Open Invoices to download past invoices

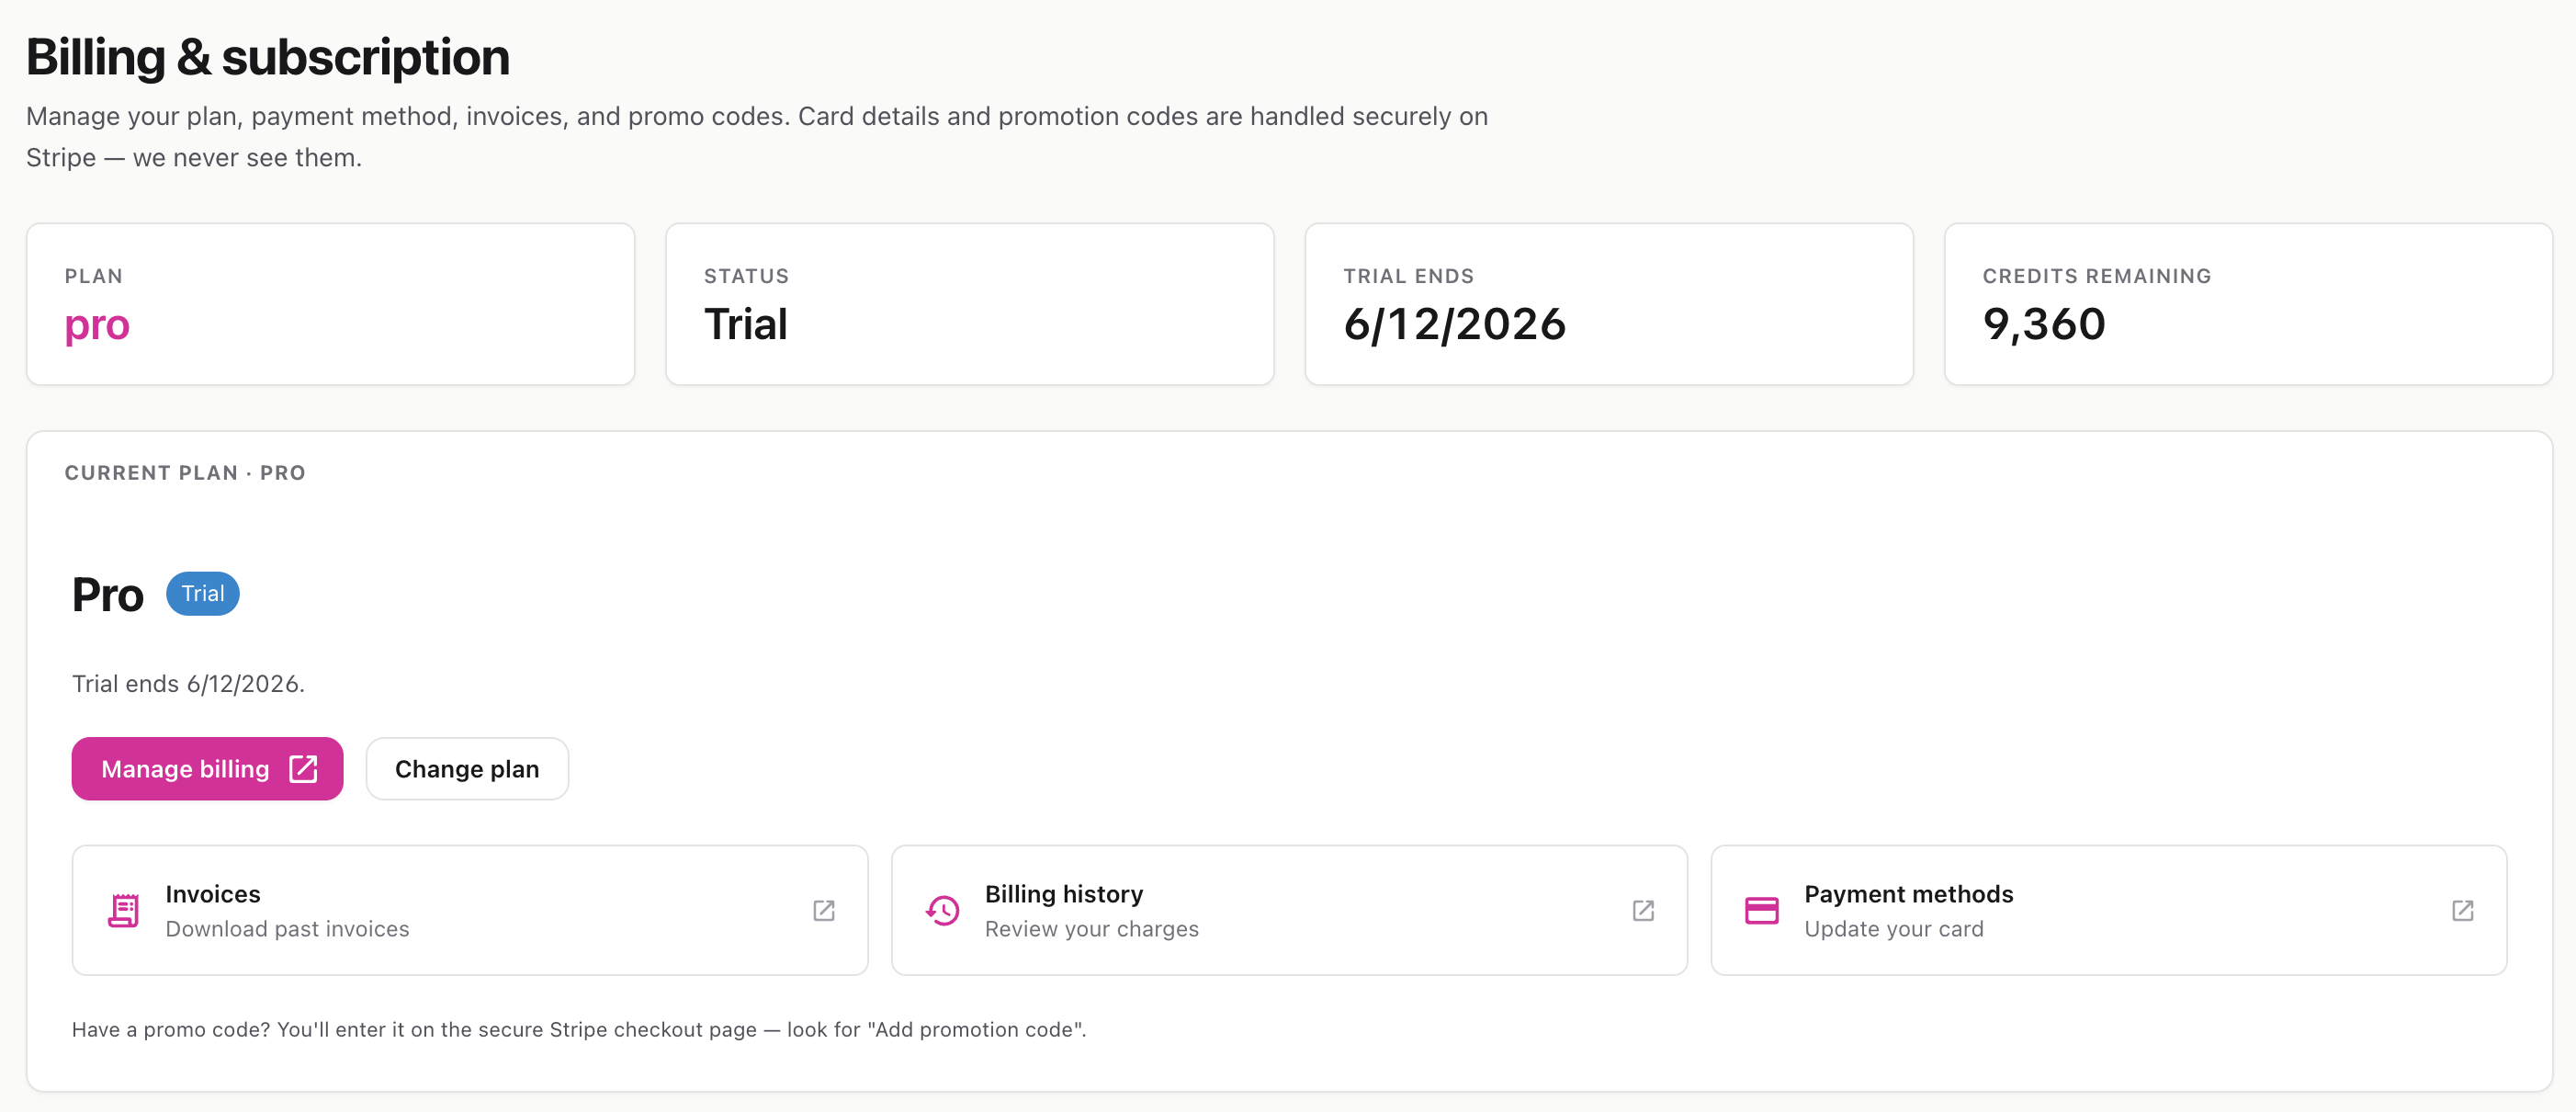pyautogui.click(x=470, y=910)
